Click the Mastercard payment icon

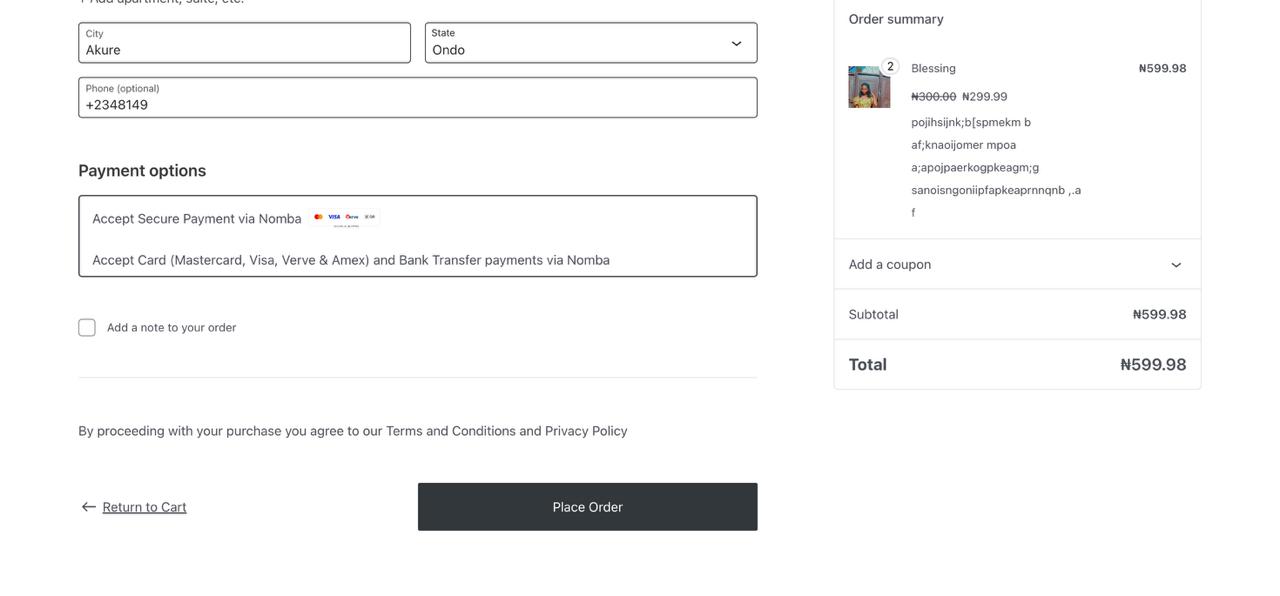point(318,217)
